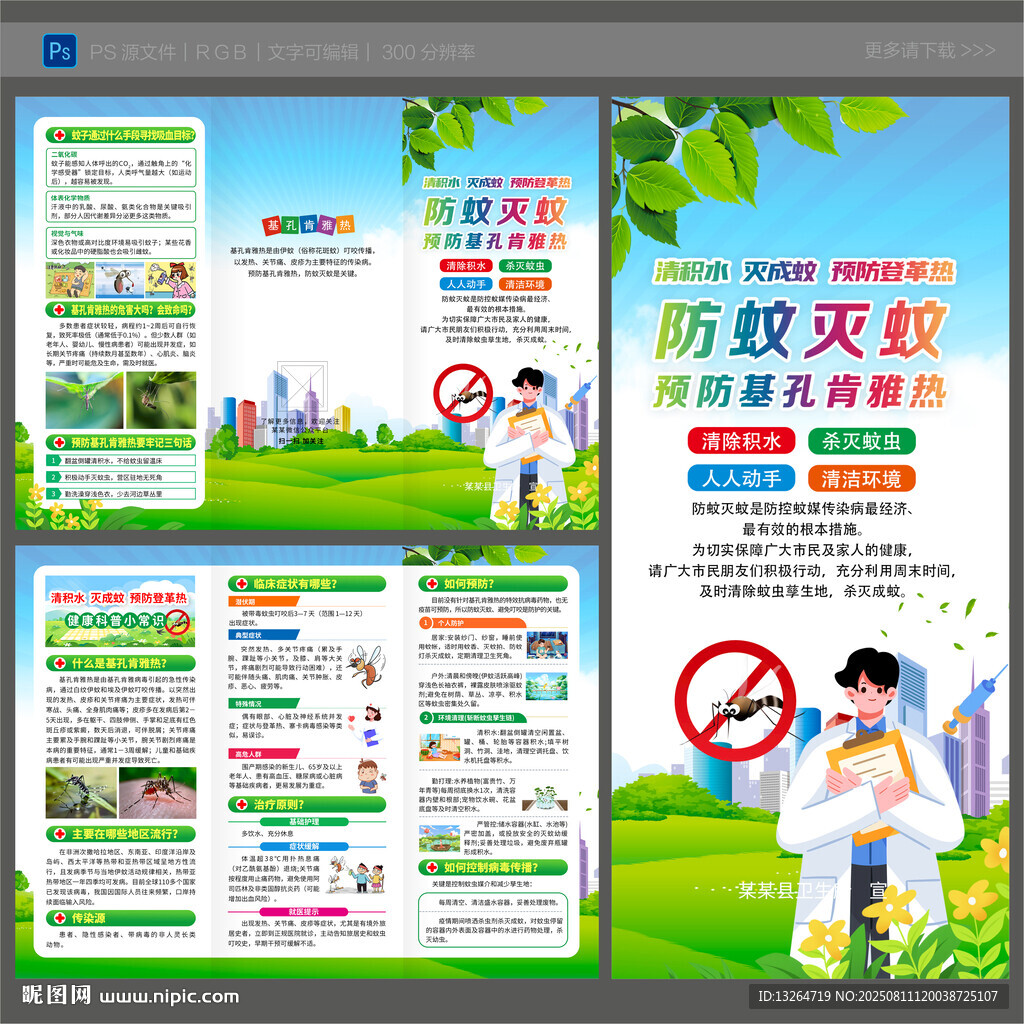Click the red cross beside 如何控制病毒传播
Screen dimensions: 1024x1024
point(432,867)
